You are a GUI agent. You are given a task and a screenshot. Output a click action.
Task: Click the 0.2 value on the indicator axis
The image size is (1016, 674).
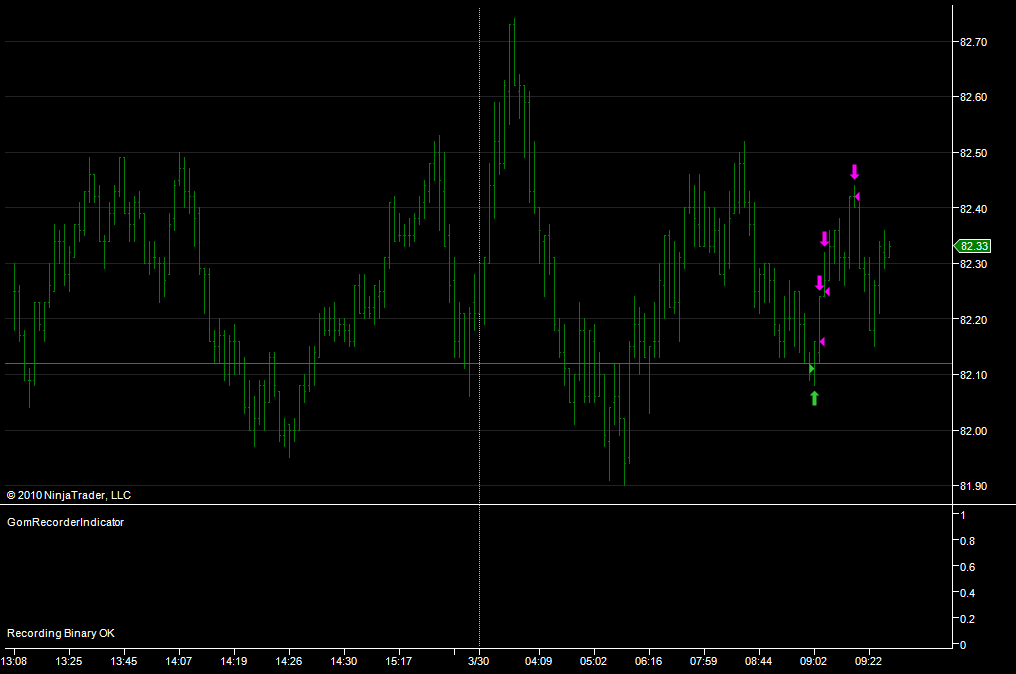pos(967,619)
